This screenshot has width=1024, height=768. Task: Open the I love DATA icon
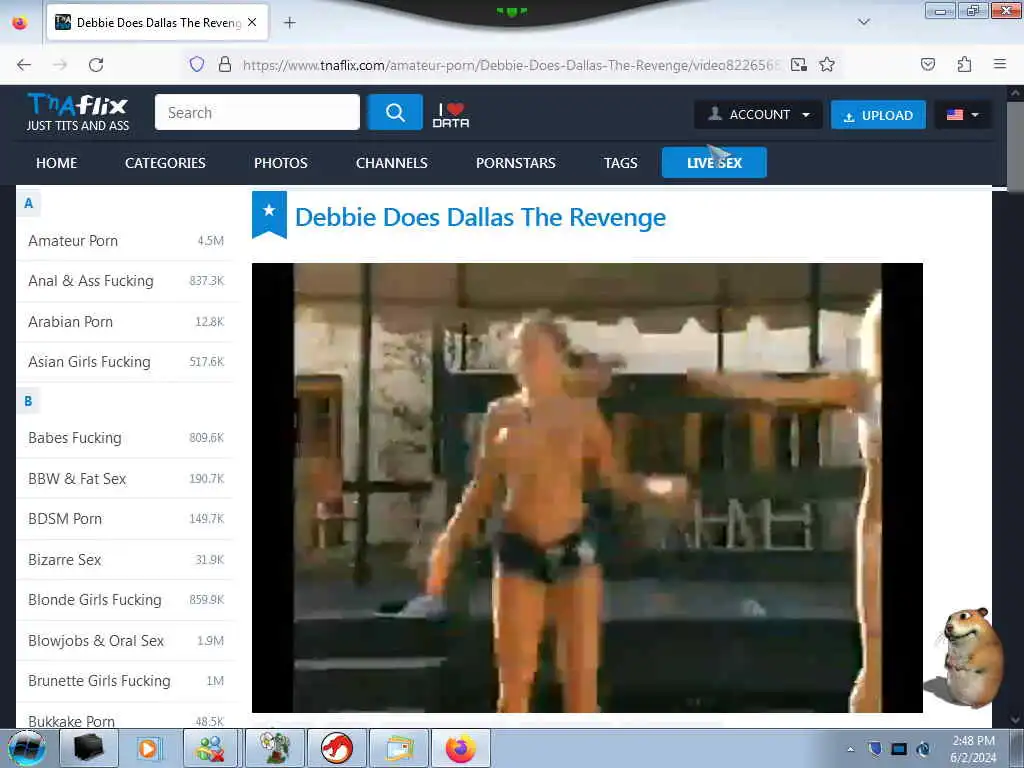tap(451, 115)
